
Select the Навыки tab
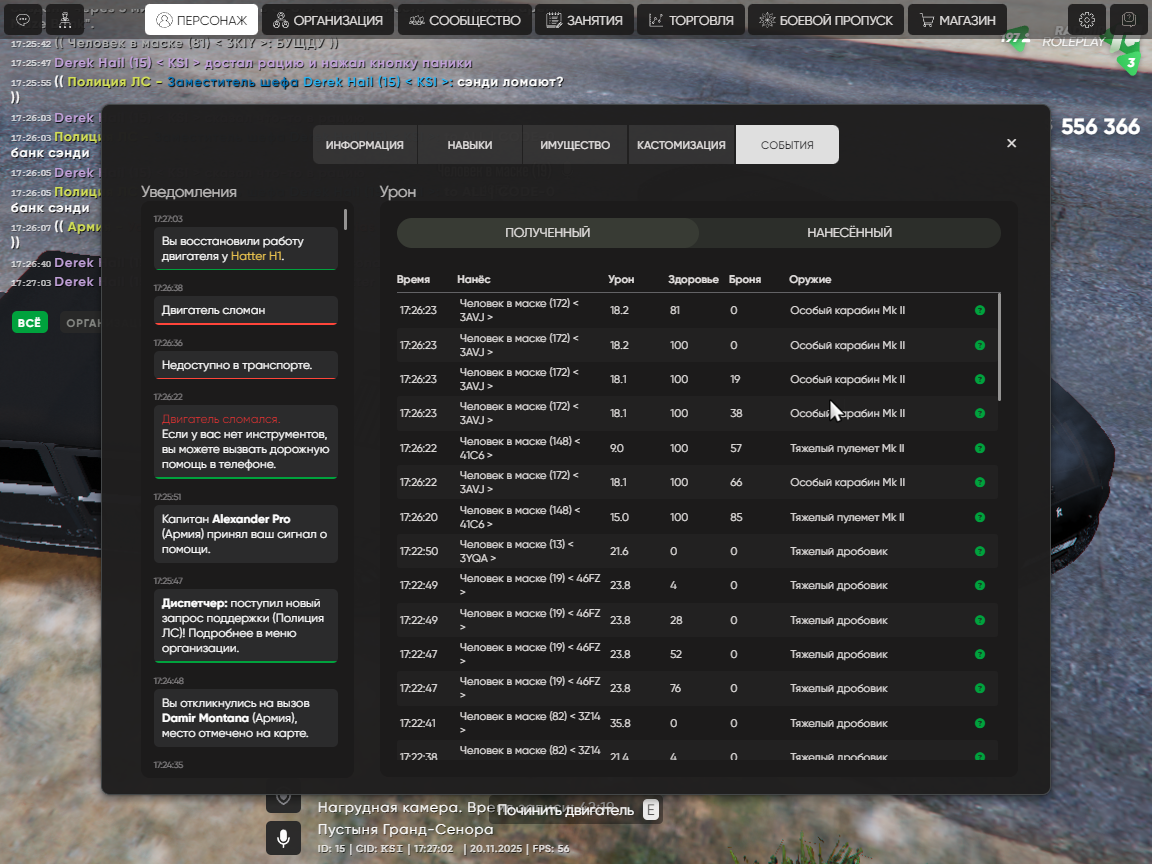470,145
